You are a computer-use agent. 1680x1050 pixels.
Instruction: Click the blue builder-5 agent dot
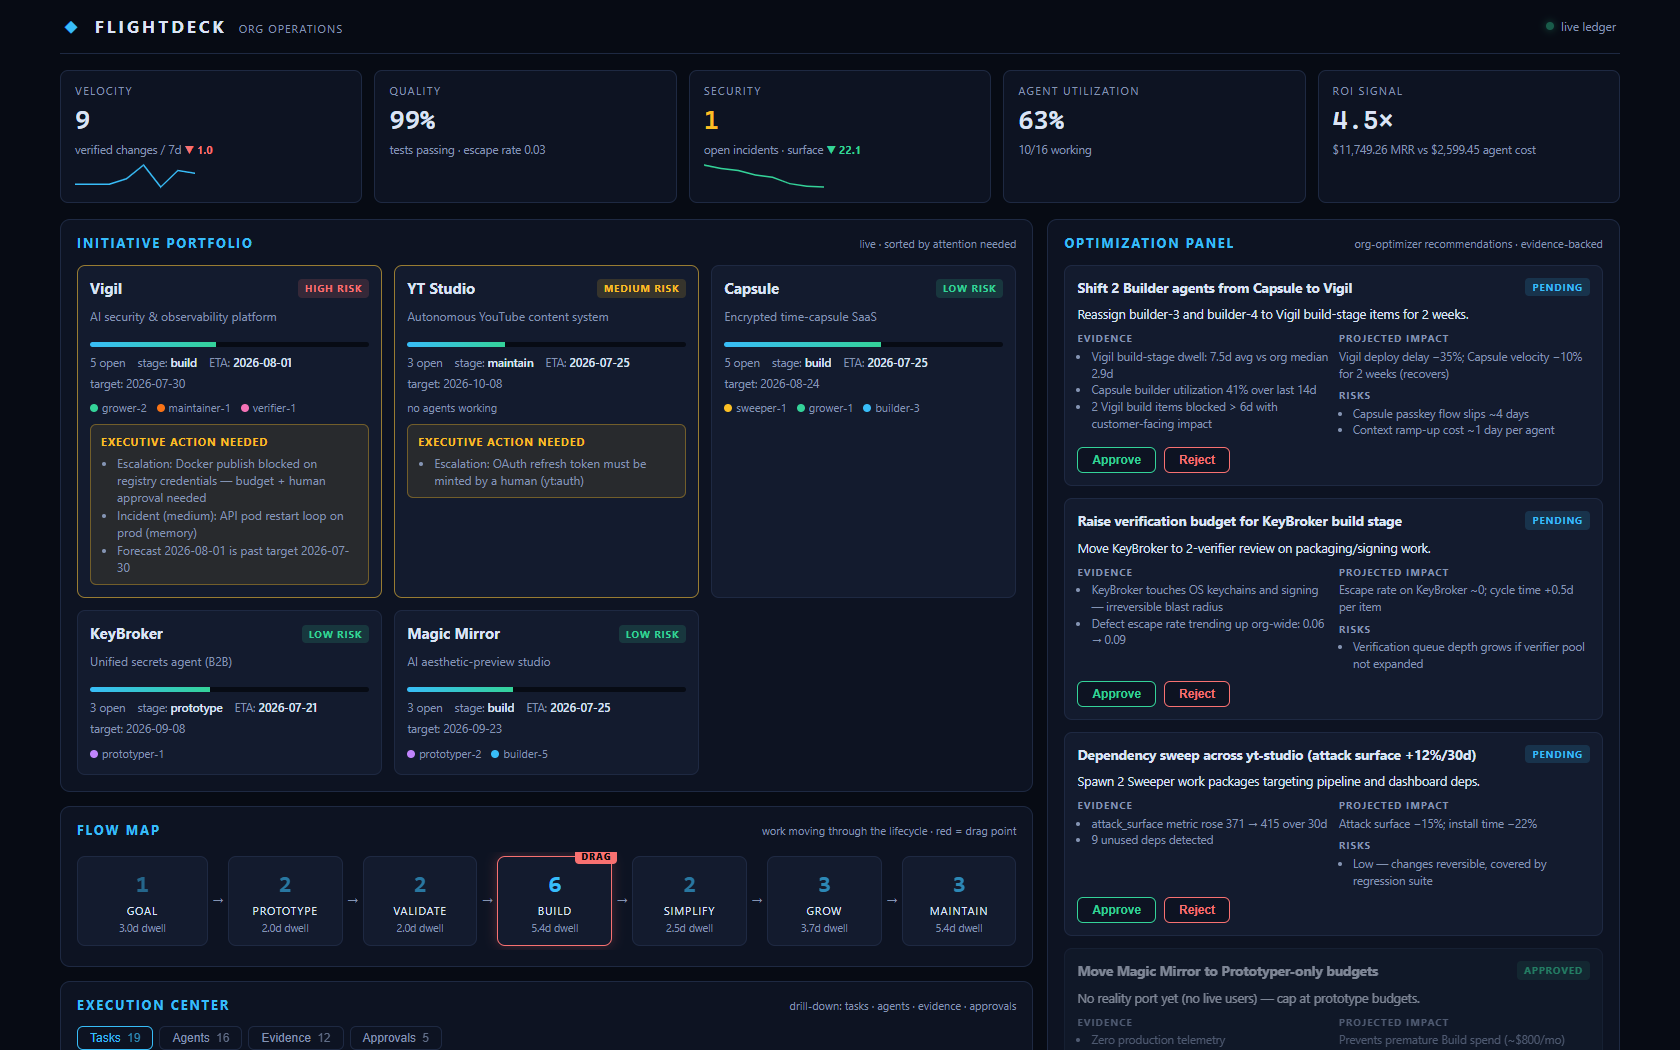[x=495, y=754]
